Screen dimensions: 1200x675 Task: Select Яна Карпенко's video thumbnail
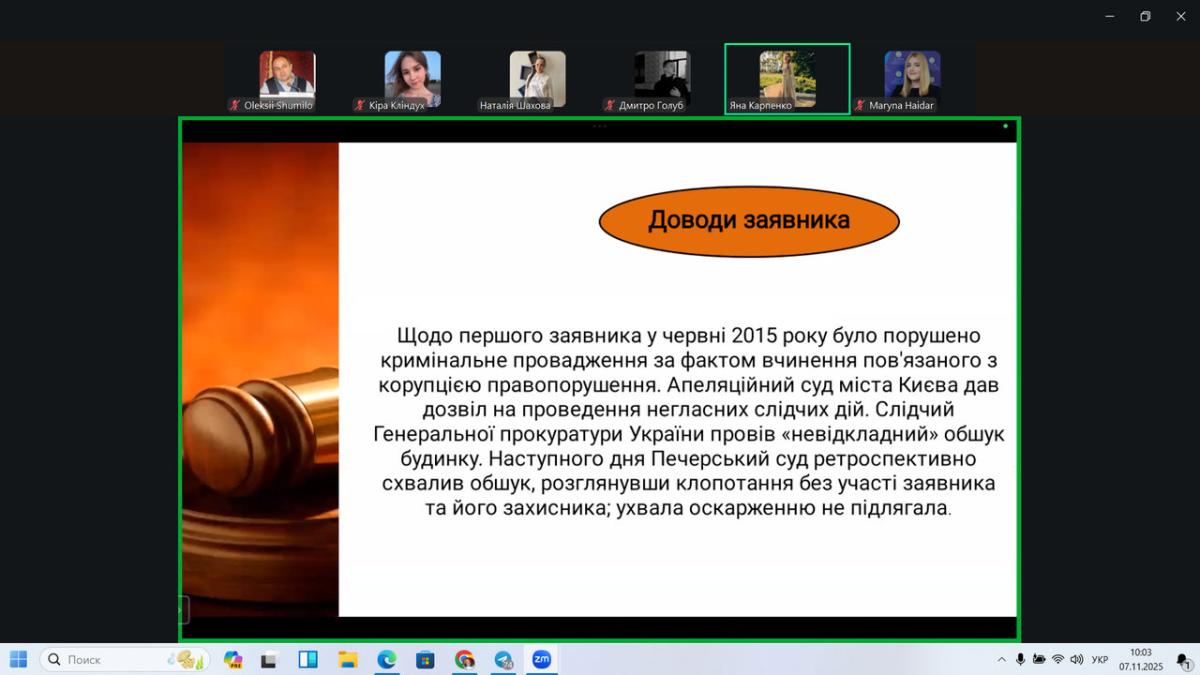click(x=787, y=79)
